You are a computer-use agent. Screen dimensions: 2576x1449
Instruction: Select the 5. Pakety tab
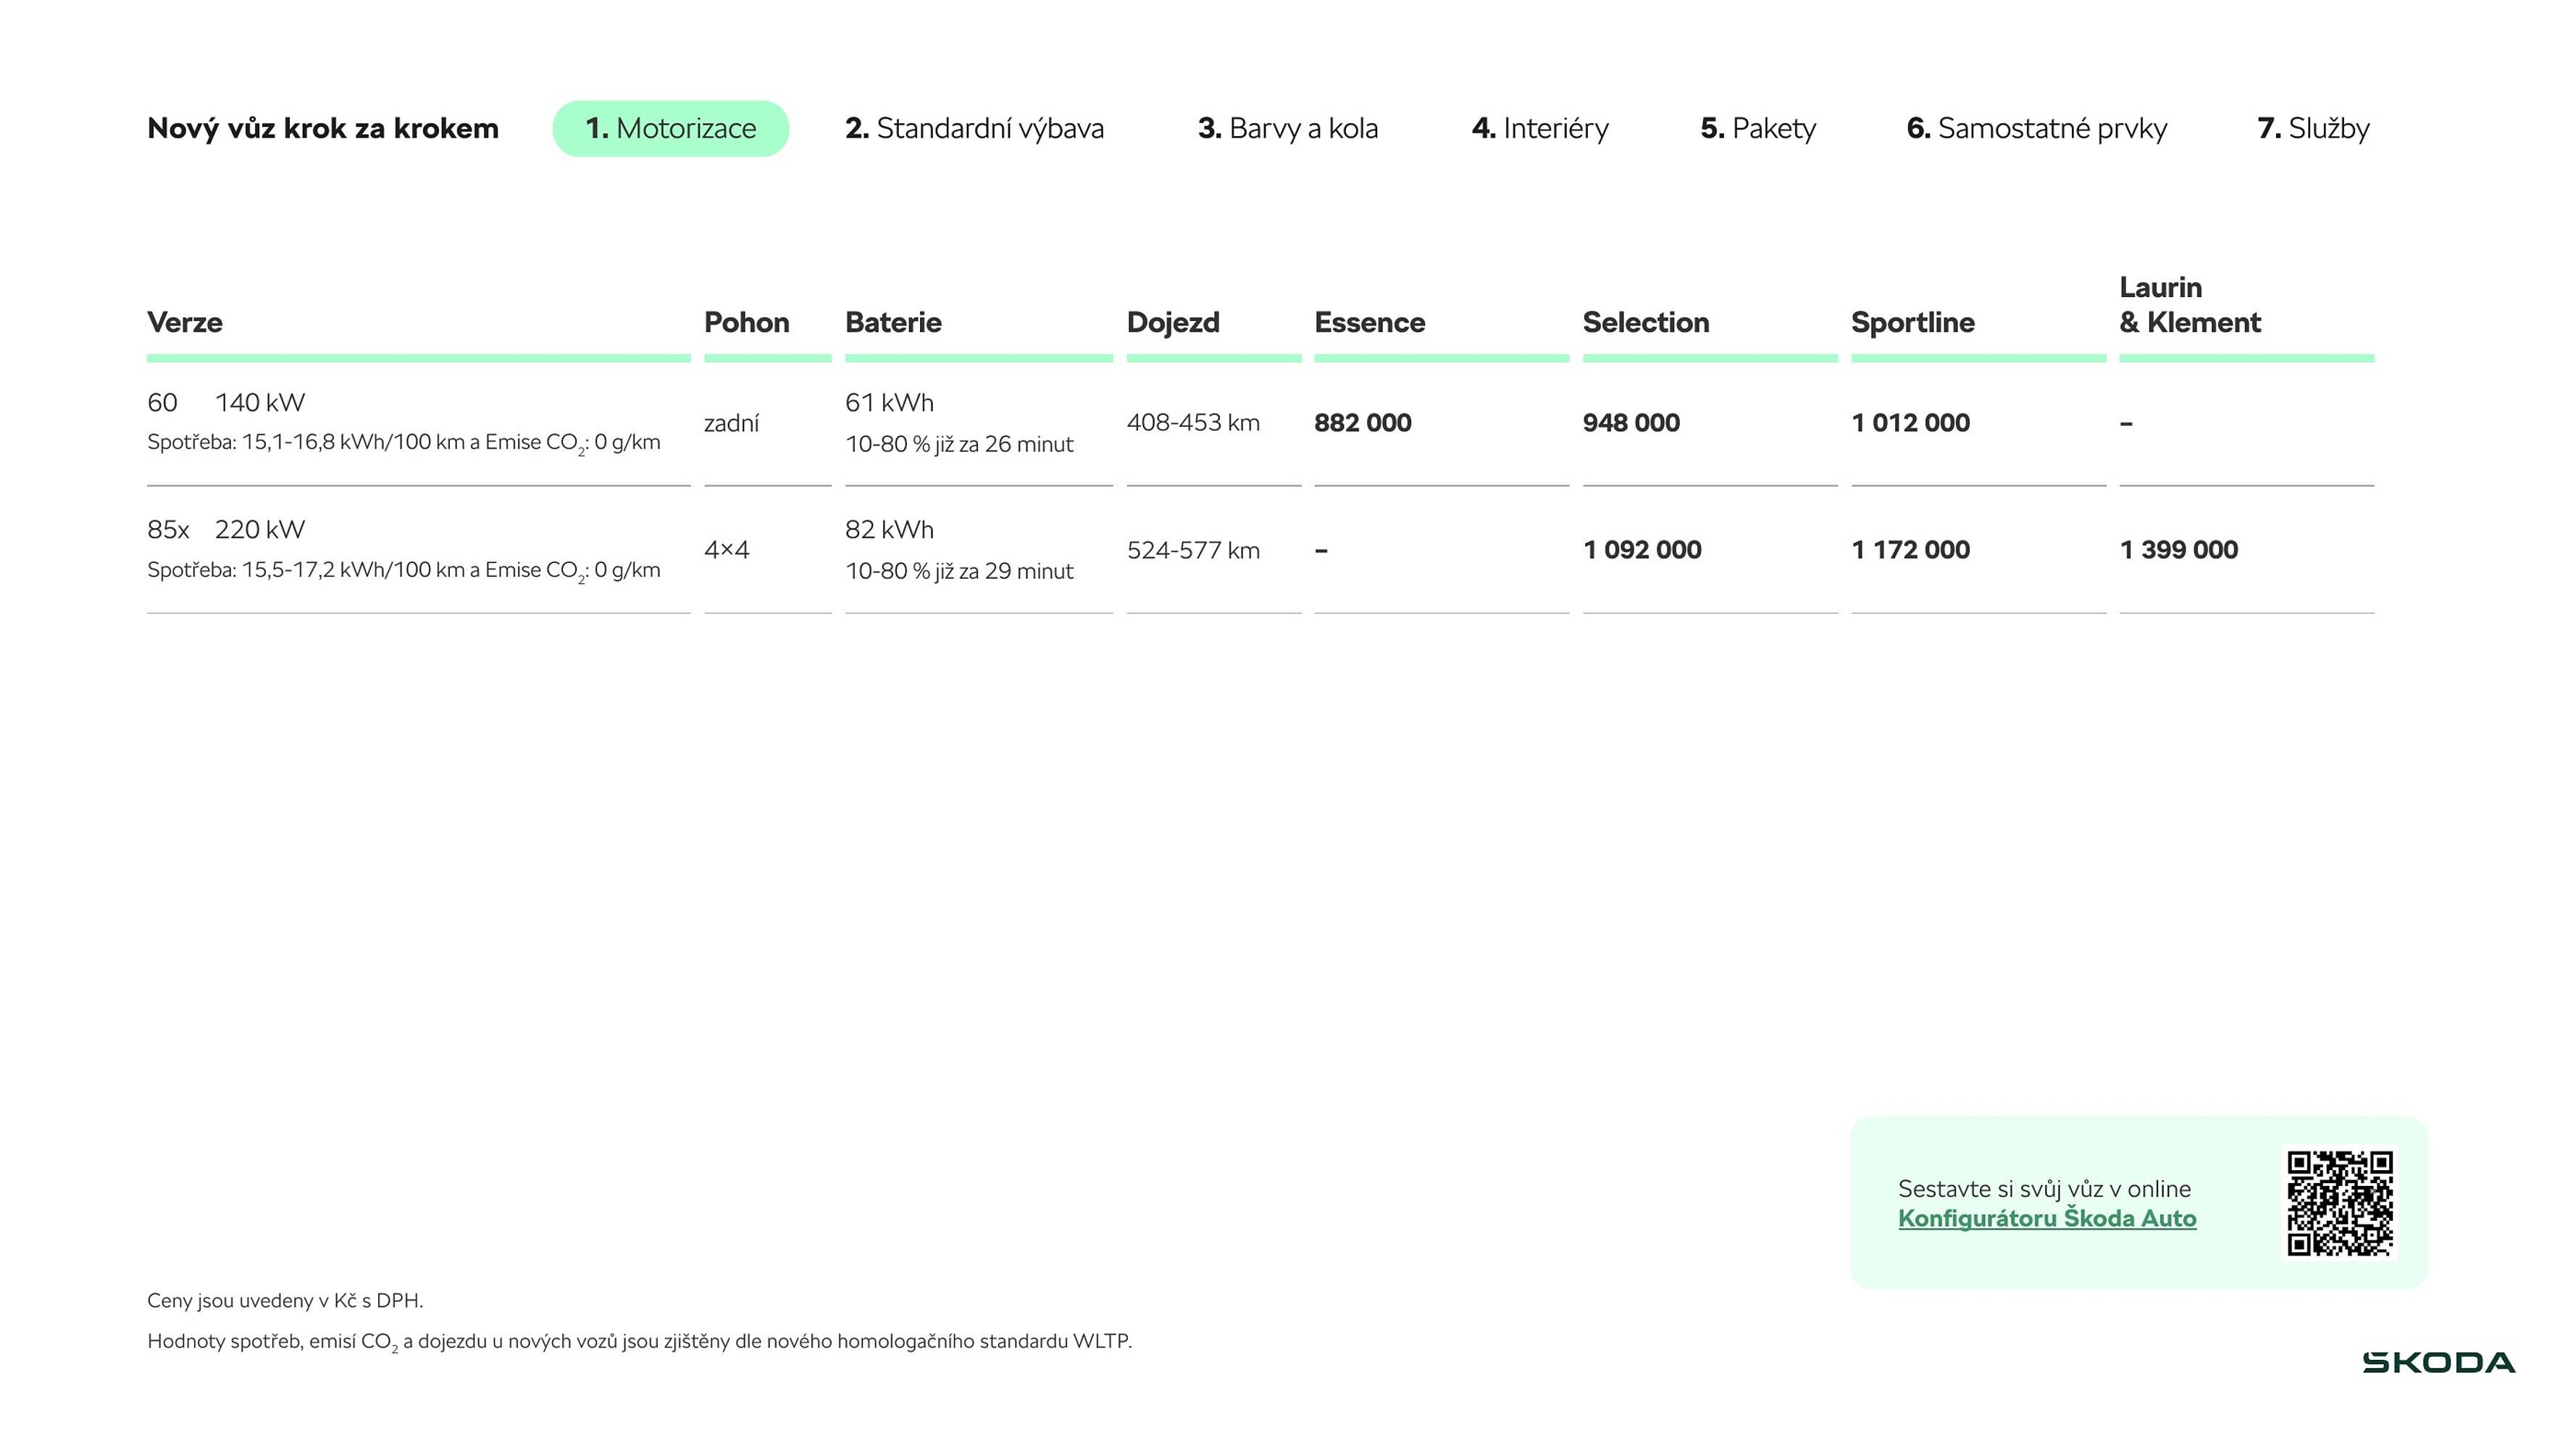1758,128
